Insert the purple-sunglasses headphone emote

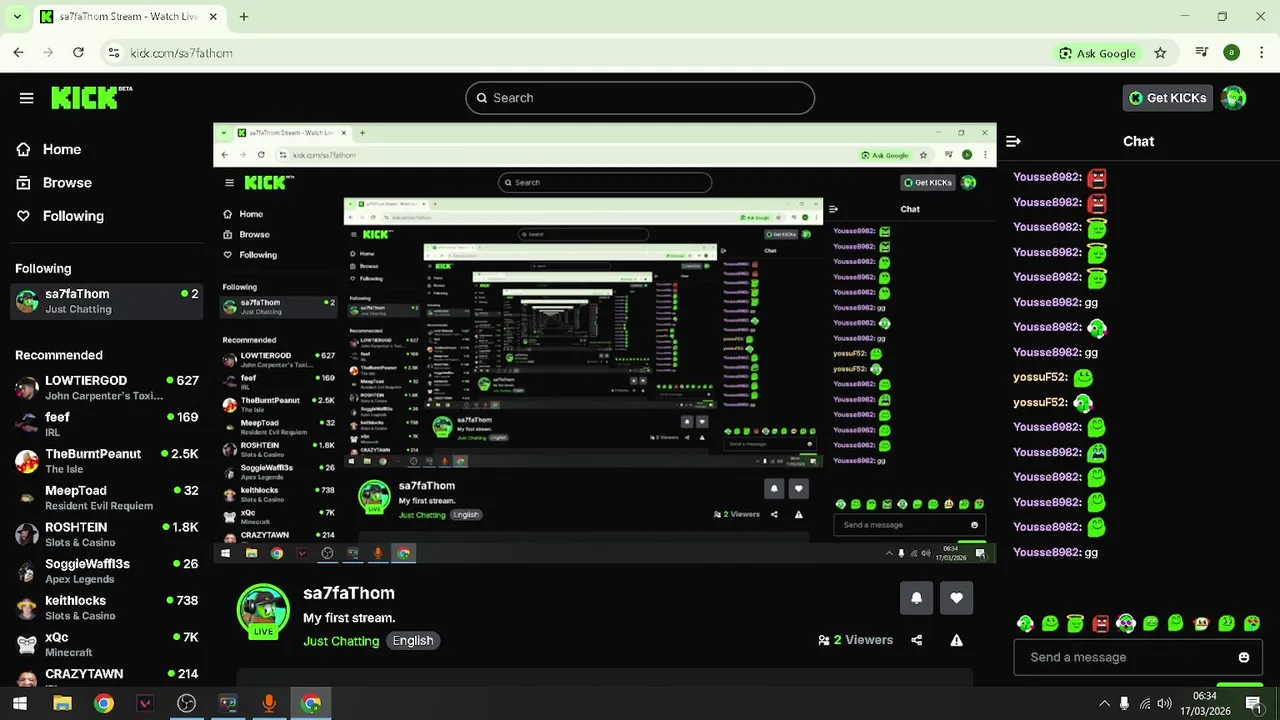point(1126,623)
